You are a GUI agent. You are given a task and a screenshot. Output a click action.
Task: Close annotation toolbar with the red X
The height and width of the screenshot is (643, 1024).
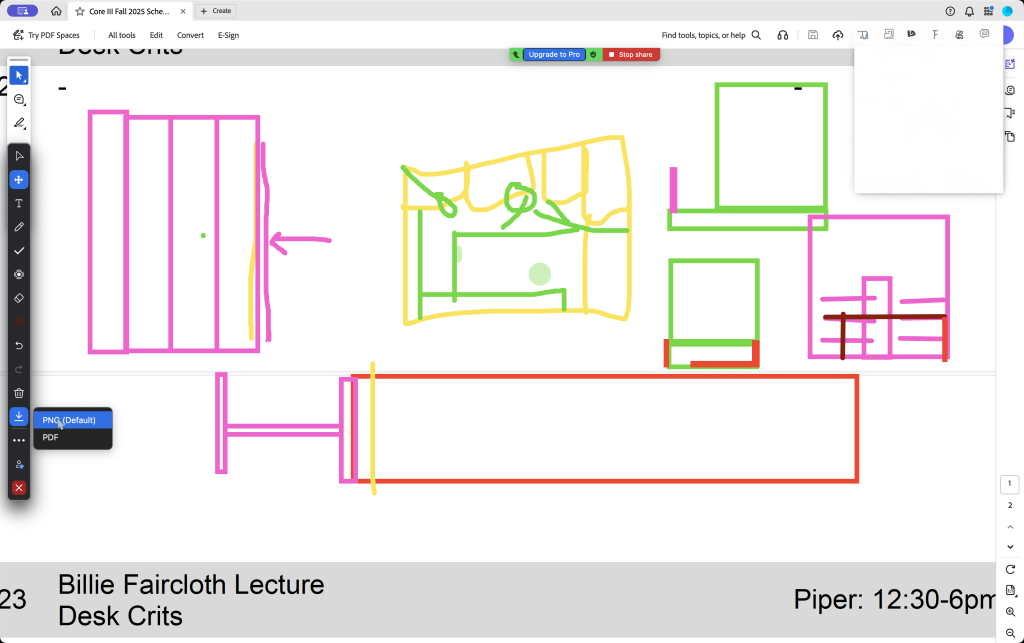coord(19,488)
